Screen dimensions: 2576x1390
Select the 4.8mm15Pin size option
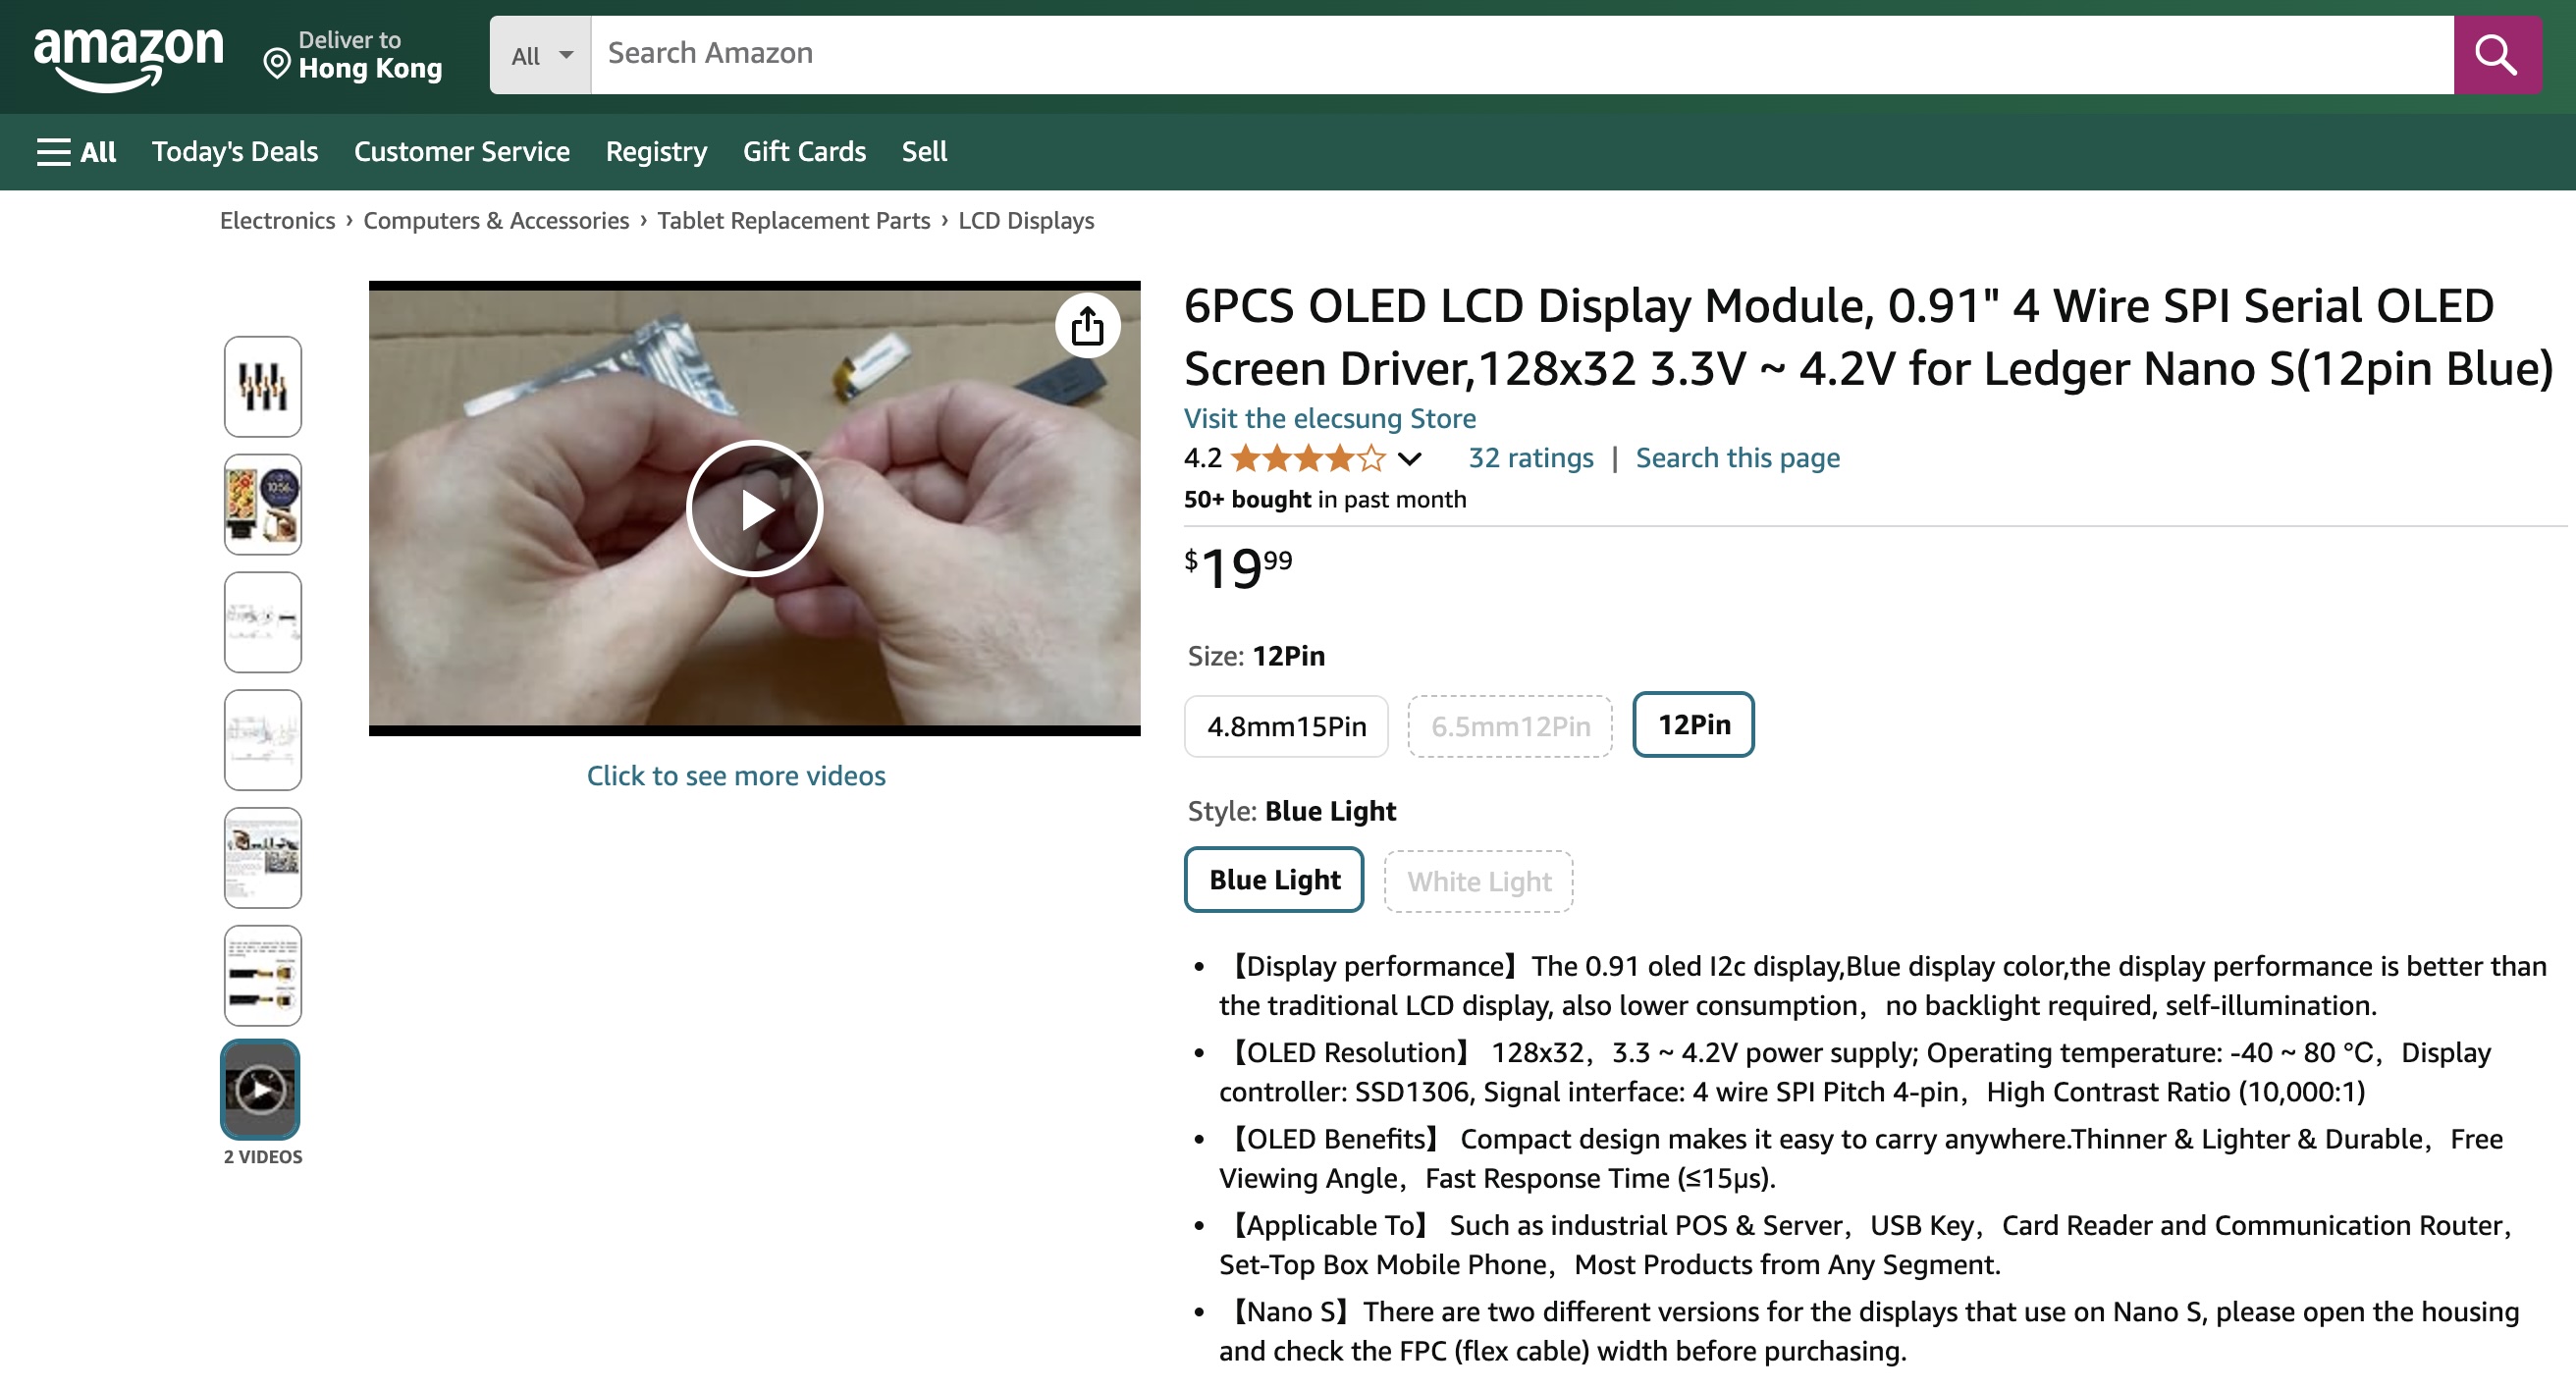[x=1286, y=726]
